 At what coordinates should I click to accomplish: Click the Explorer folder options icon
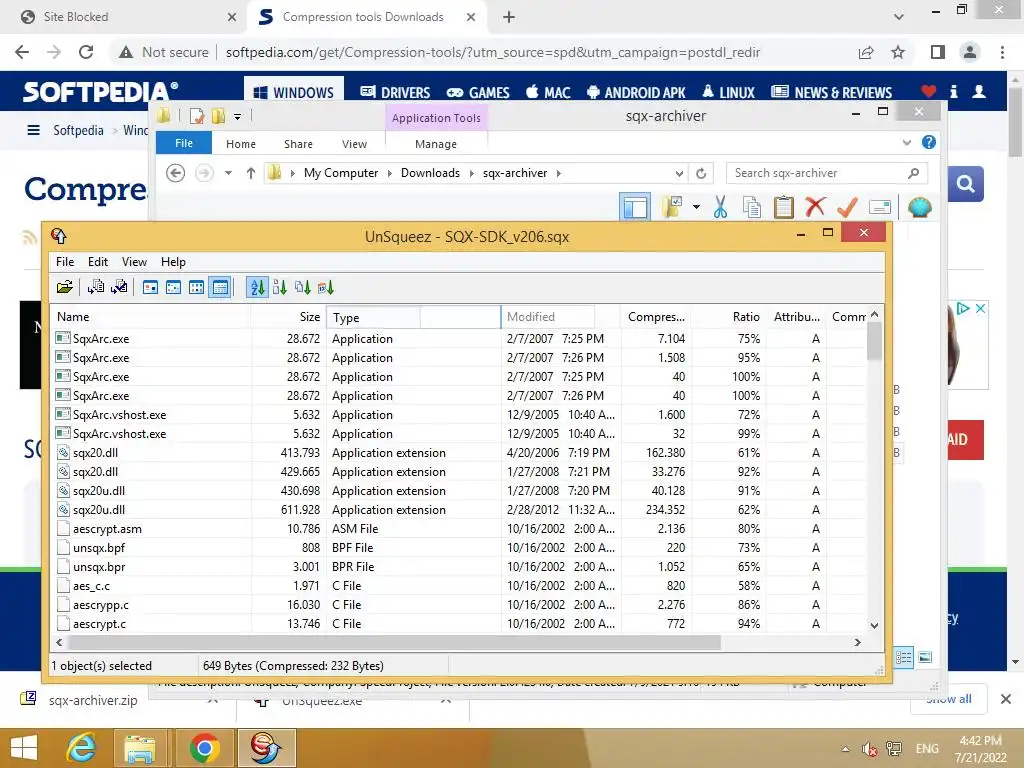point(672,208)
